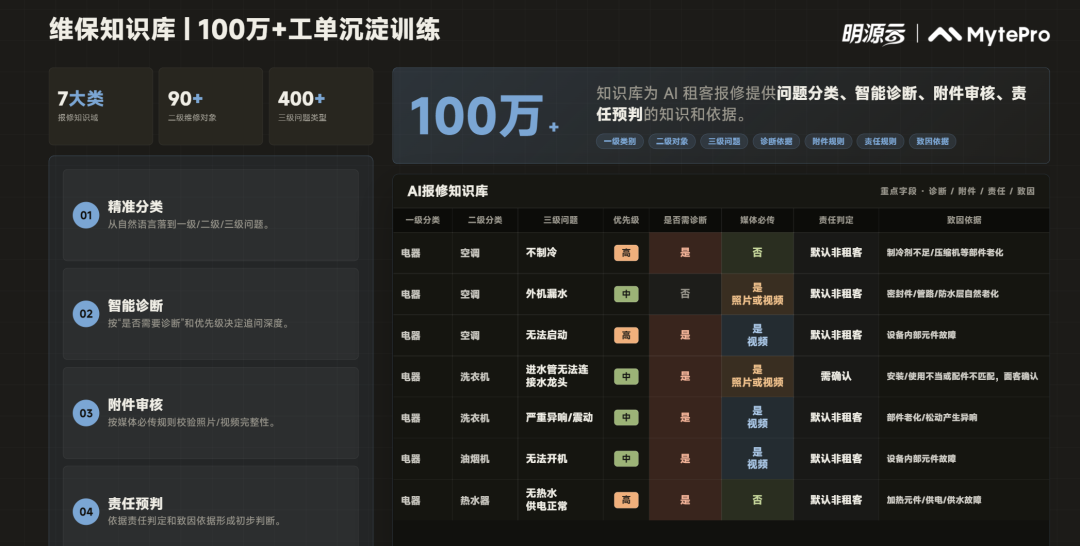Image resolution: width=1080 pixels, height=546 pixels.
Task: Select the 400+ 三级问题类型 stat card
Action: 321,106
